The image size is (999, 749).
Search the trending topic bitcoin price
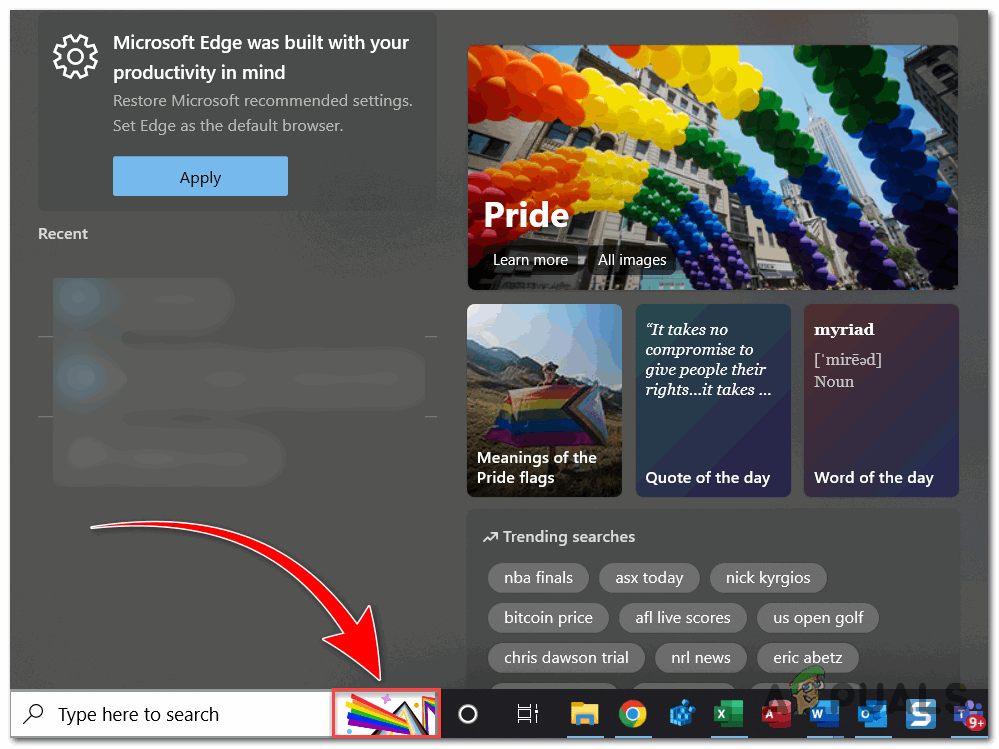548,618
